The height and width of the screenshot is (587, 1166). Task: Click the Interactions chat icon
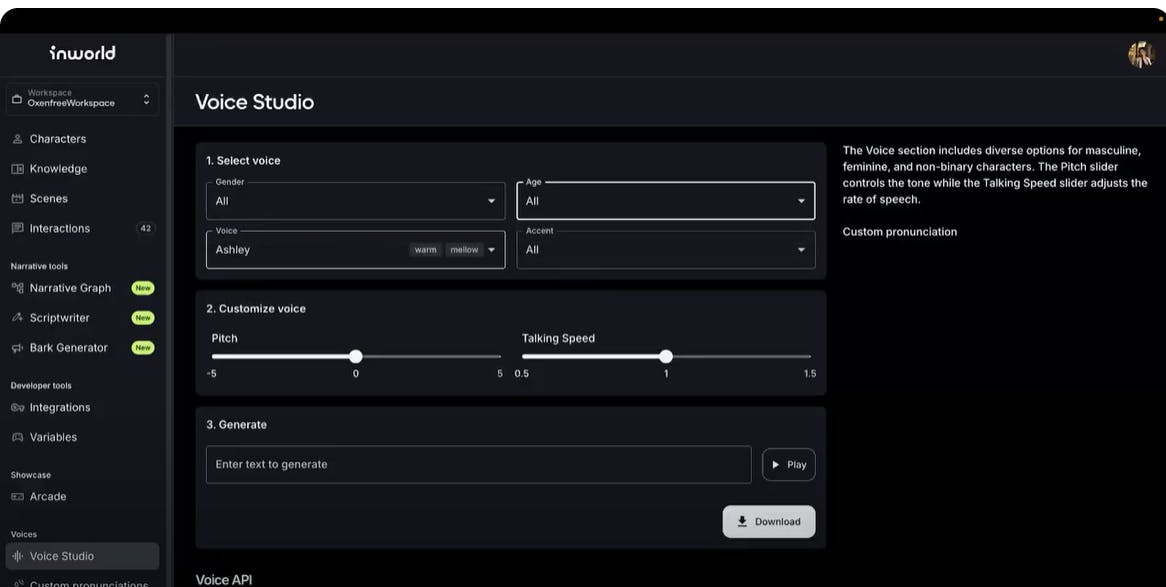pyautogui.click(x=17, y=228)
